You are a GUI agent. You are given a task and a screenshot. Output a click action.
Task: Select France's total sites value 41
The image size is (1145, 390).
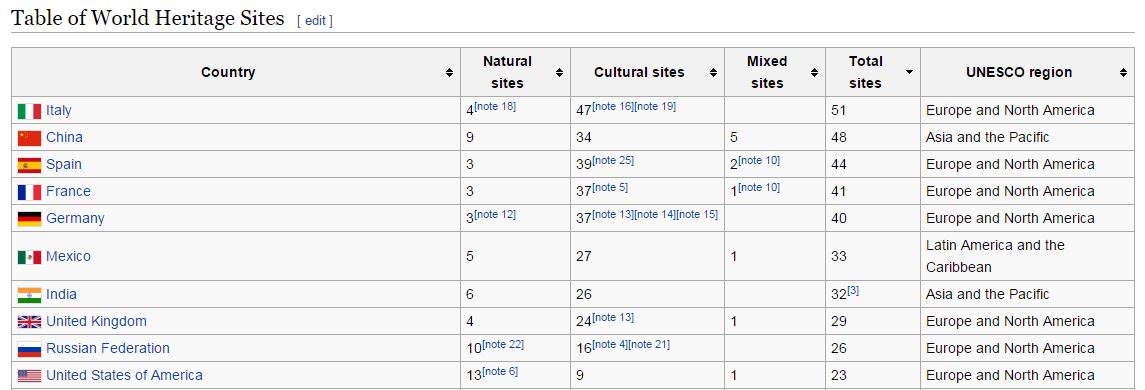click(839, 192)
